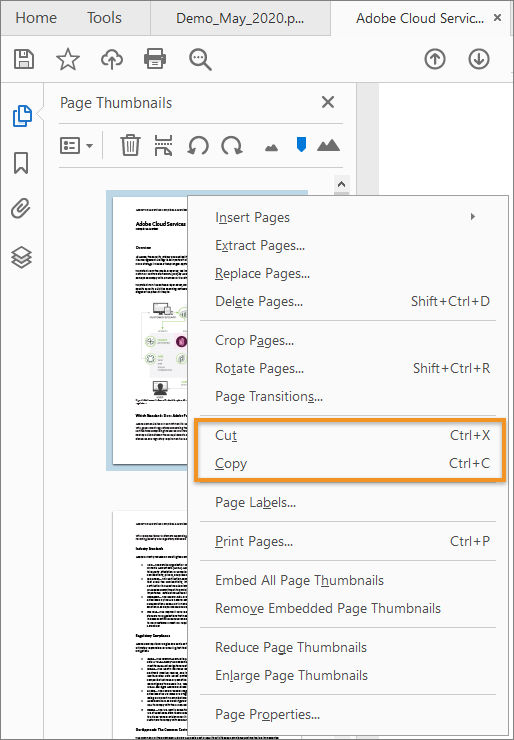Choose Delete Pages menu item
Screen dimensions: 514x740
coord(348,301)
